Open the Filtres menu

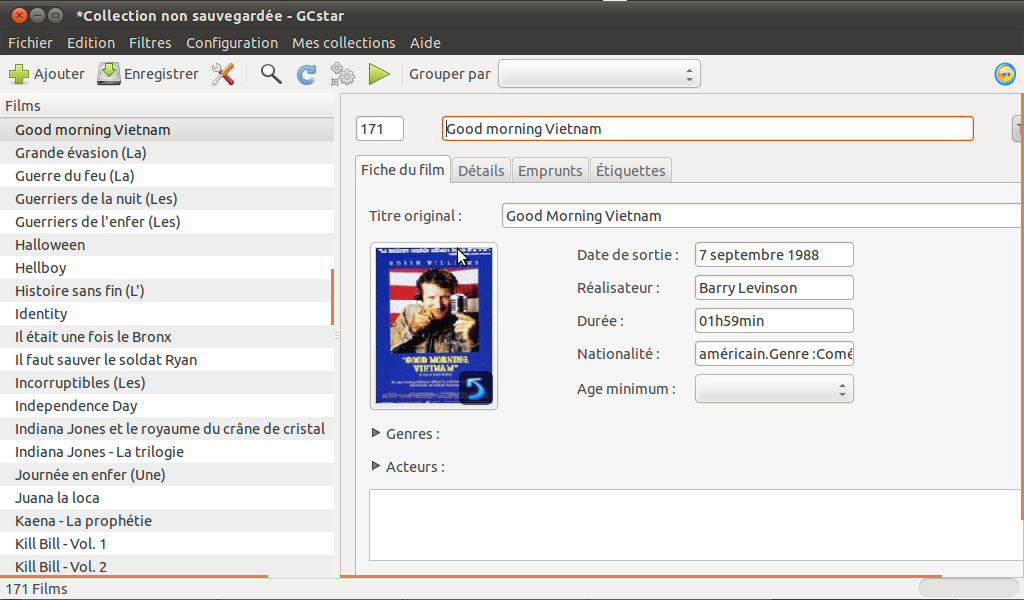point(150,43)
